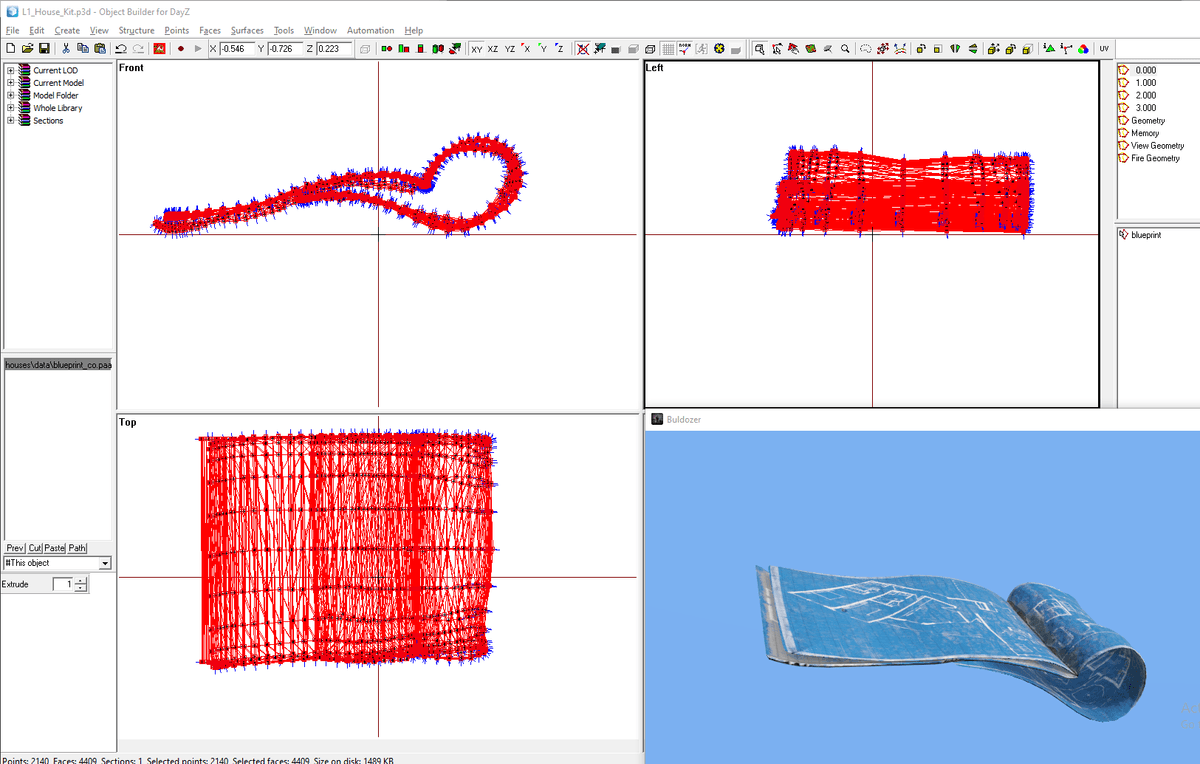This screenshot has height=764, width=1200.
Task: Click the color picker icon on the toolbar
Action: click(x=1082, y=48)
